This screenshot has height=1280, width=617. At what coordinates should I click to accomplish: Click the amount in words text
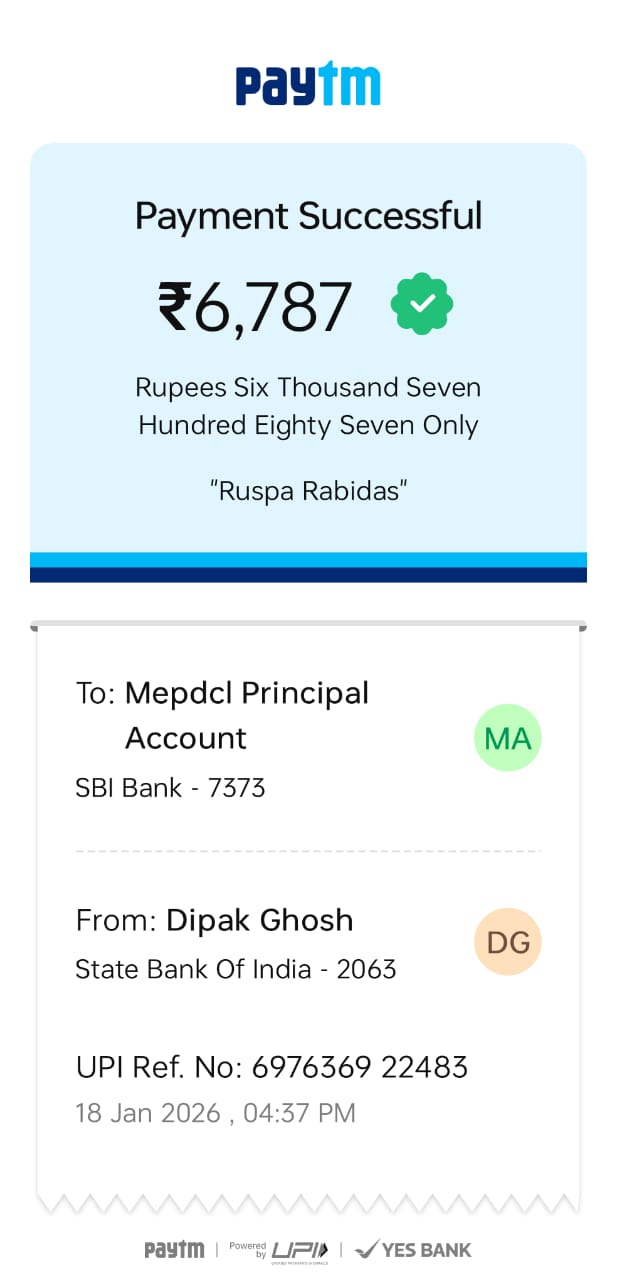(308, 406)
